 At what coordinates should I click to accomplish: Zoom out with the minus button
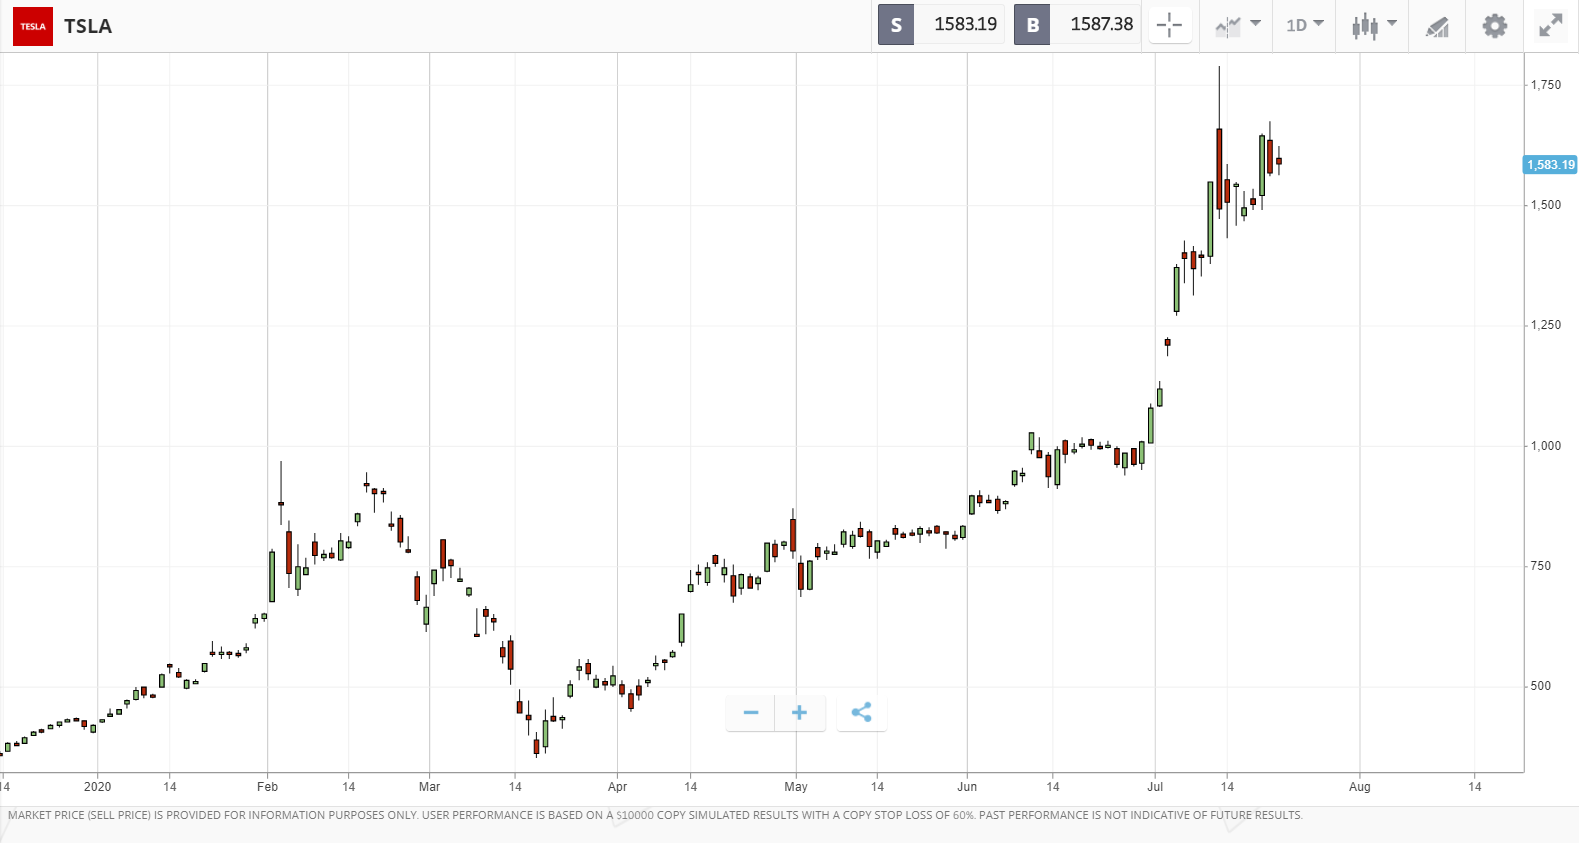tap(751, 713)
